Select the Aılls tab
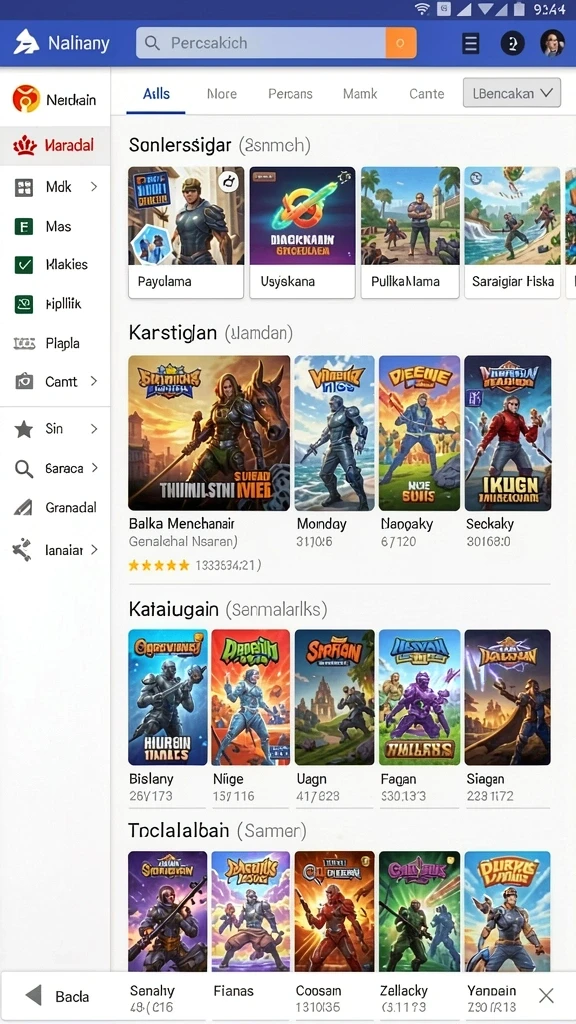Image resolution: width=576 pixels, height=1024 pixels. coord(156,93)
